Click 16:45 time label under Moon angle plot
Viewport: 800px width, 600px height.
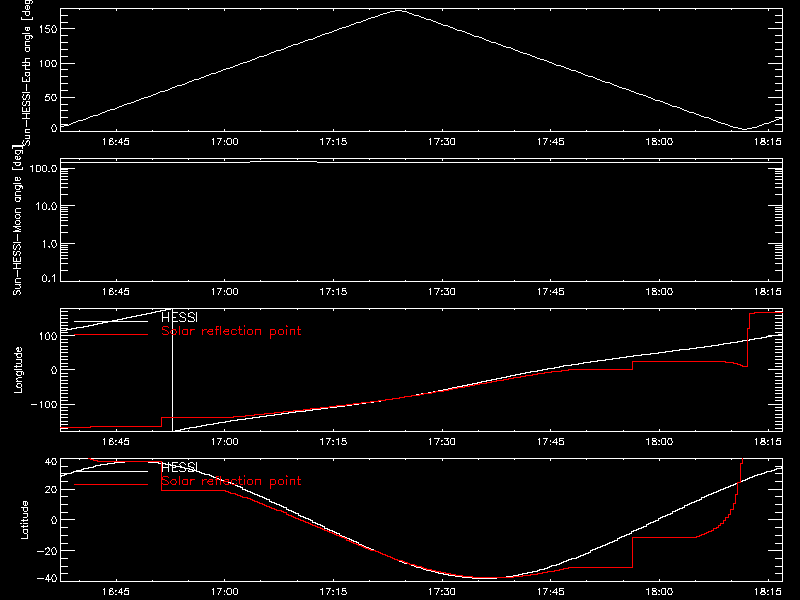pyautogui.click(x=116, y=292)
